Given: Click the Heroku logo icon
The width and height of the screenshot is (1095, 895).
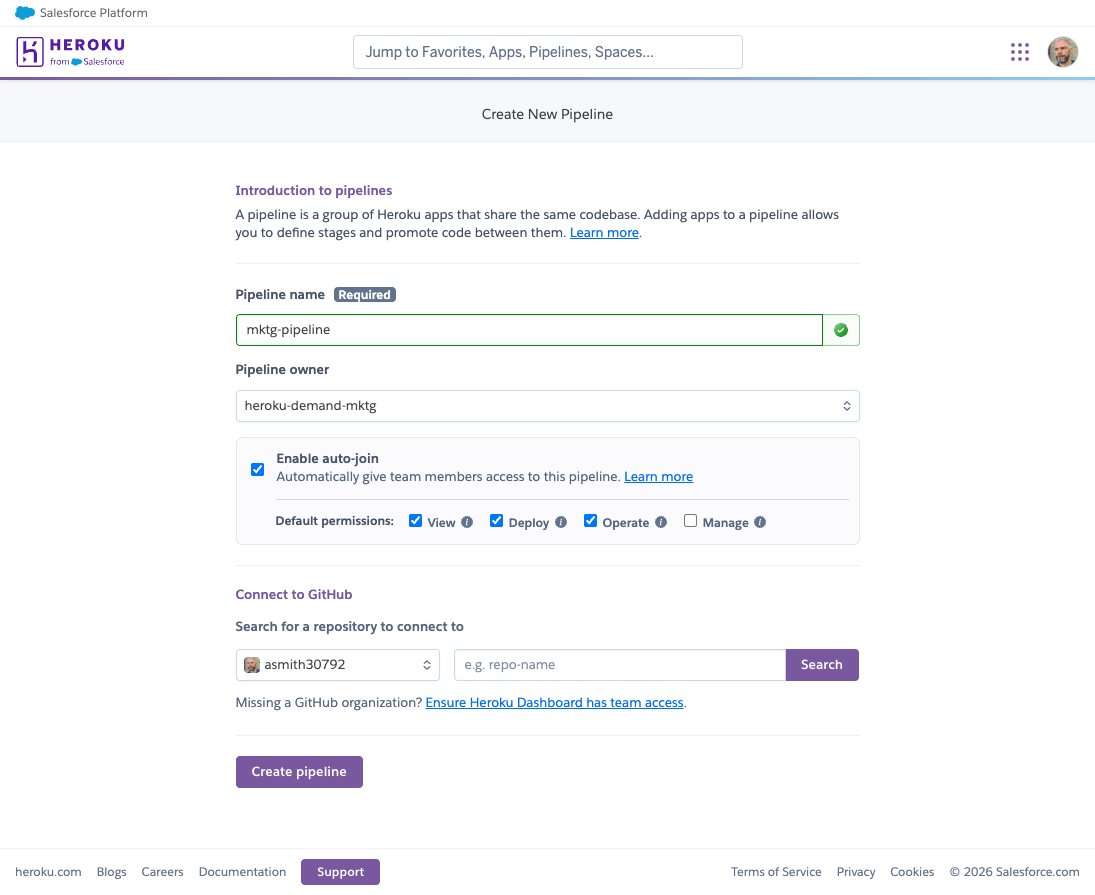Looking at the screenshot, I should (x=30, y=52).
